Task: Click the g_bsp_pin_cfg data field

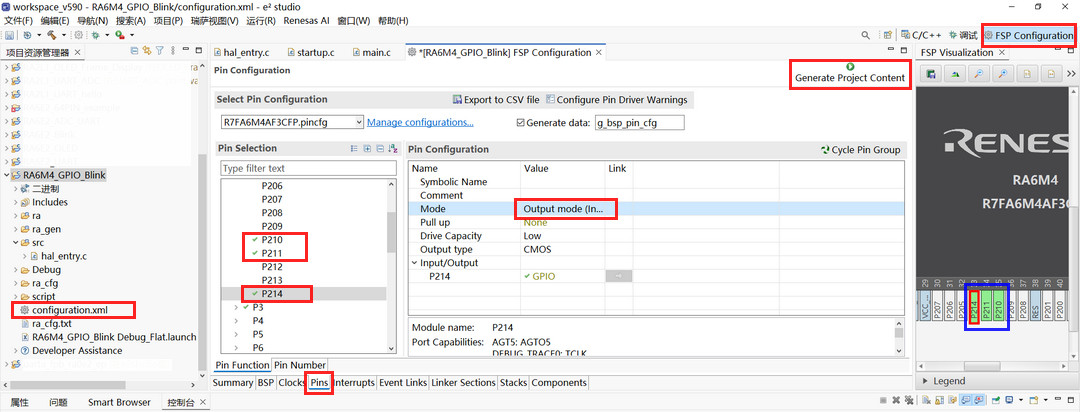Action: (x=640, y=122)
